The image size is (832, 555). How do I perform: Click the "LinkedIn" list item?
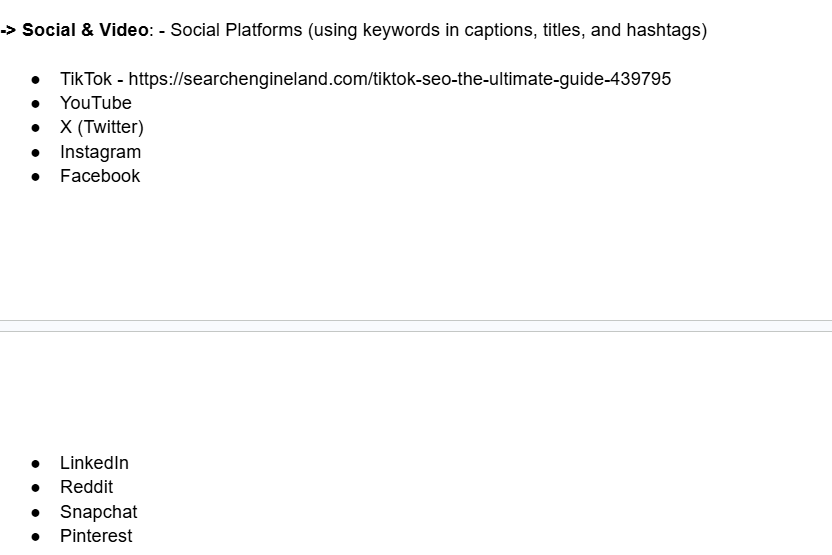tap(94, 463)
